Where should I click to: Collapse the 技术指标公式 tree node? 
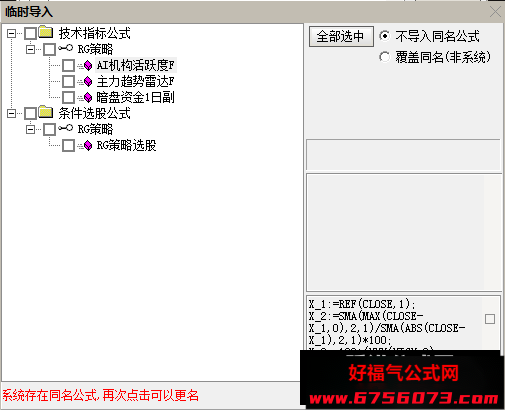pos(11,33)
